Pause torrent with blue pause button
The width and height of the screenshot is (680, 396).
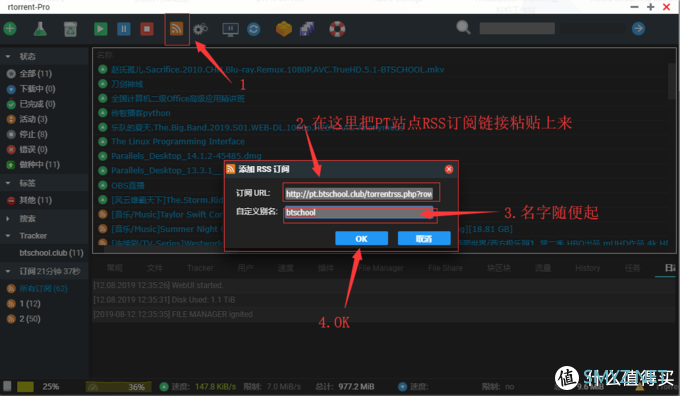click(124, 29)
